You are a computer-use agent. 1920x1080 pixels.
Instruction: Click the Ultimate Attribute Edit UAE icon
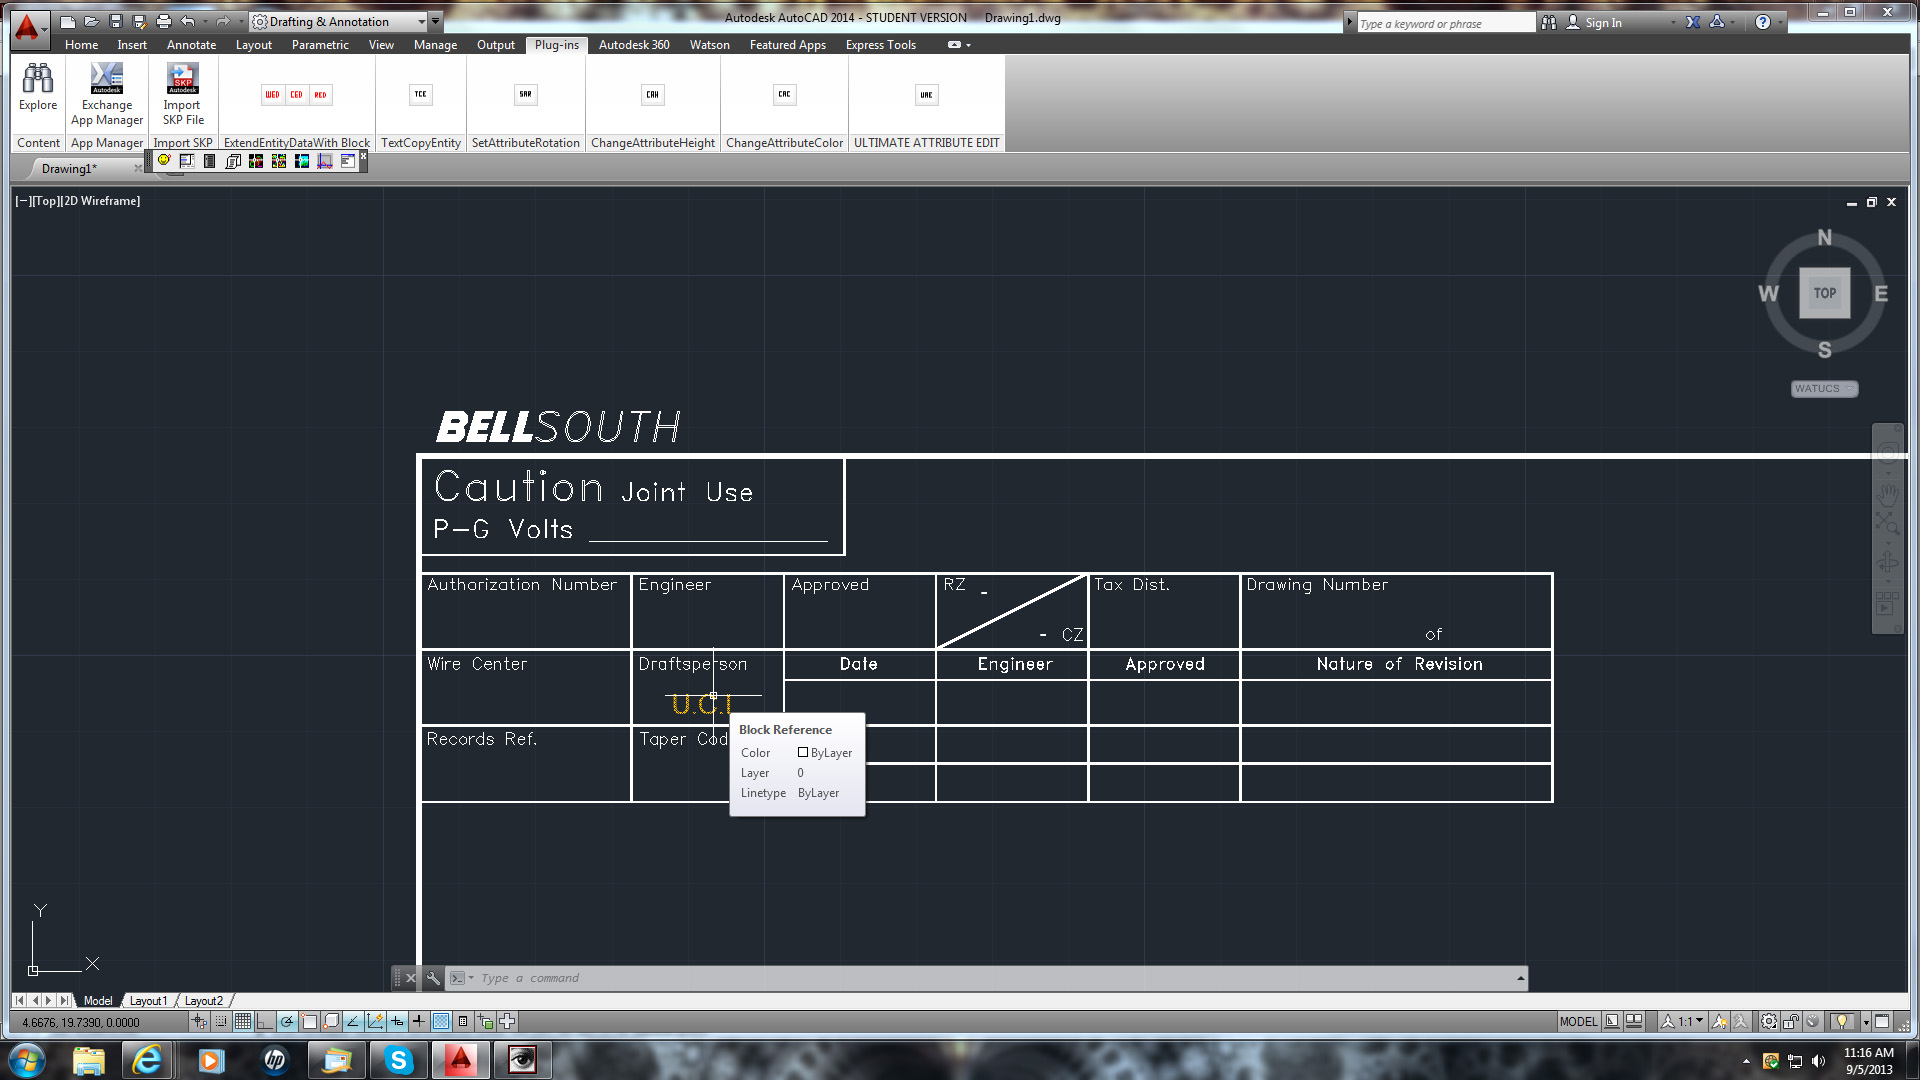point(926,95)
